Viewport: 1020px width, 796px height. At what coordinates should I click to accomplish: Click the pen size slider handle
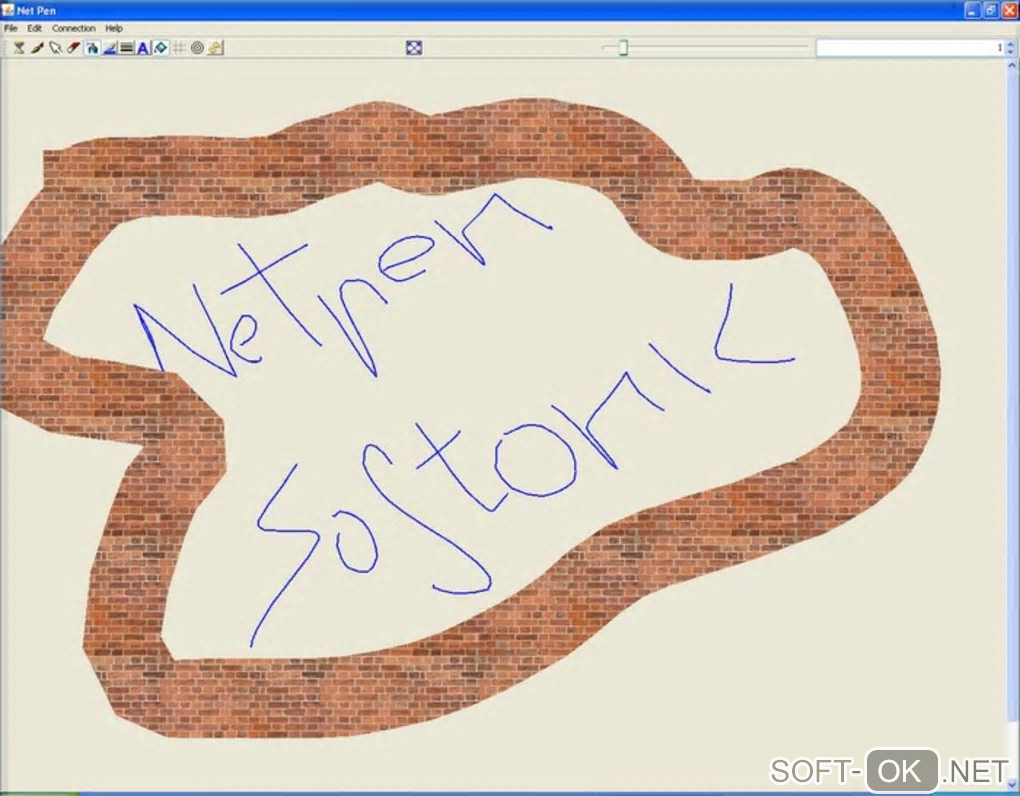(x=623, y=47)
